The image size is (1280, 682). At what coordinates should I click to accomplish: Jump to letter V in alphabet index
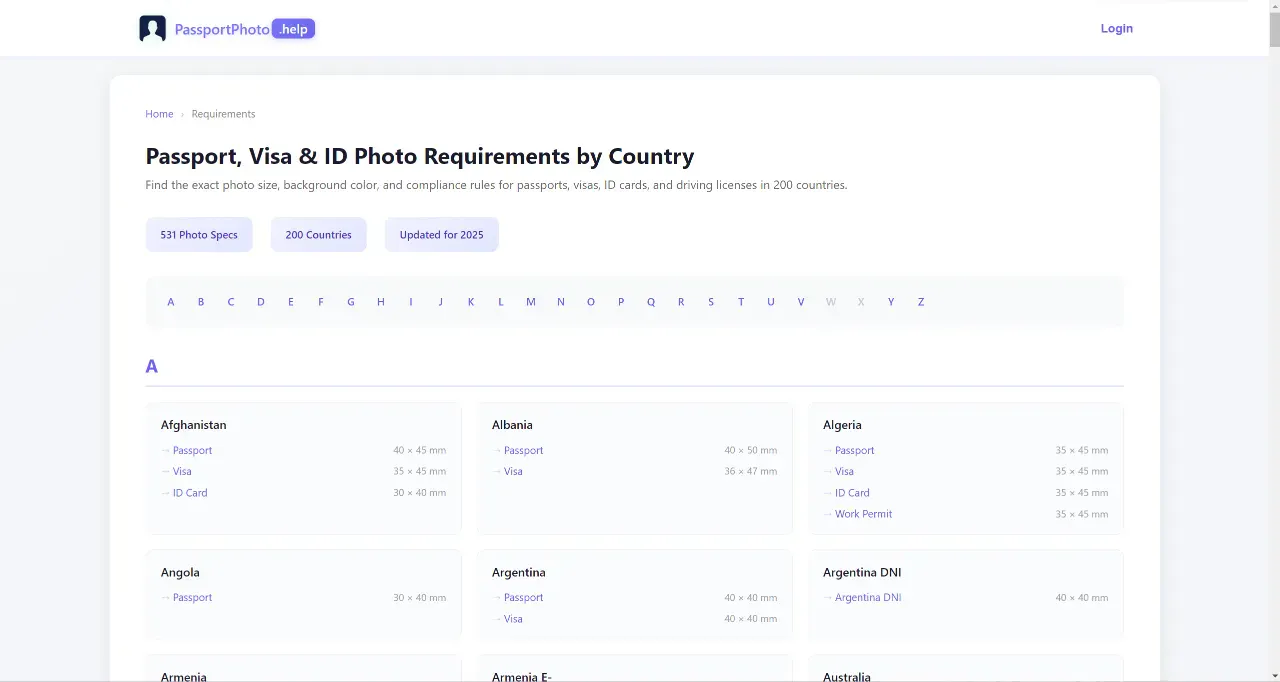tap(801, 302)
